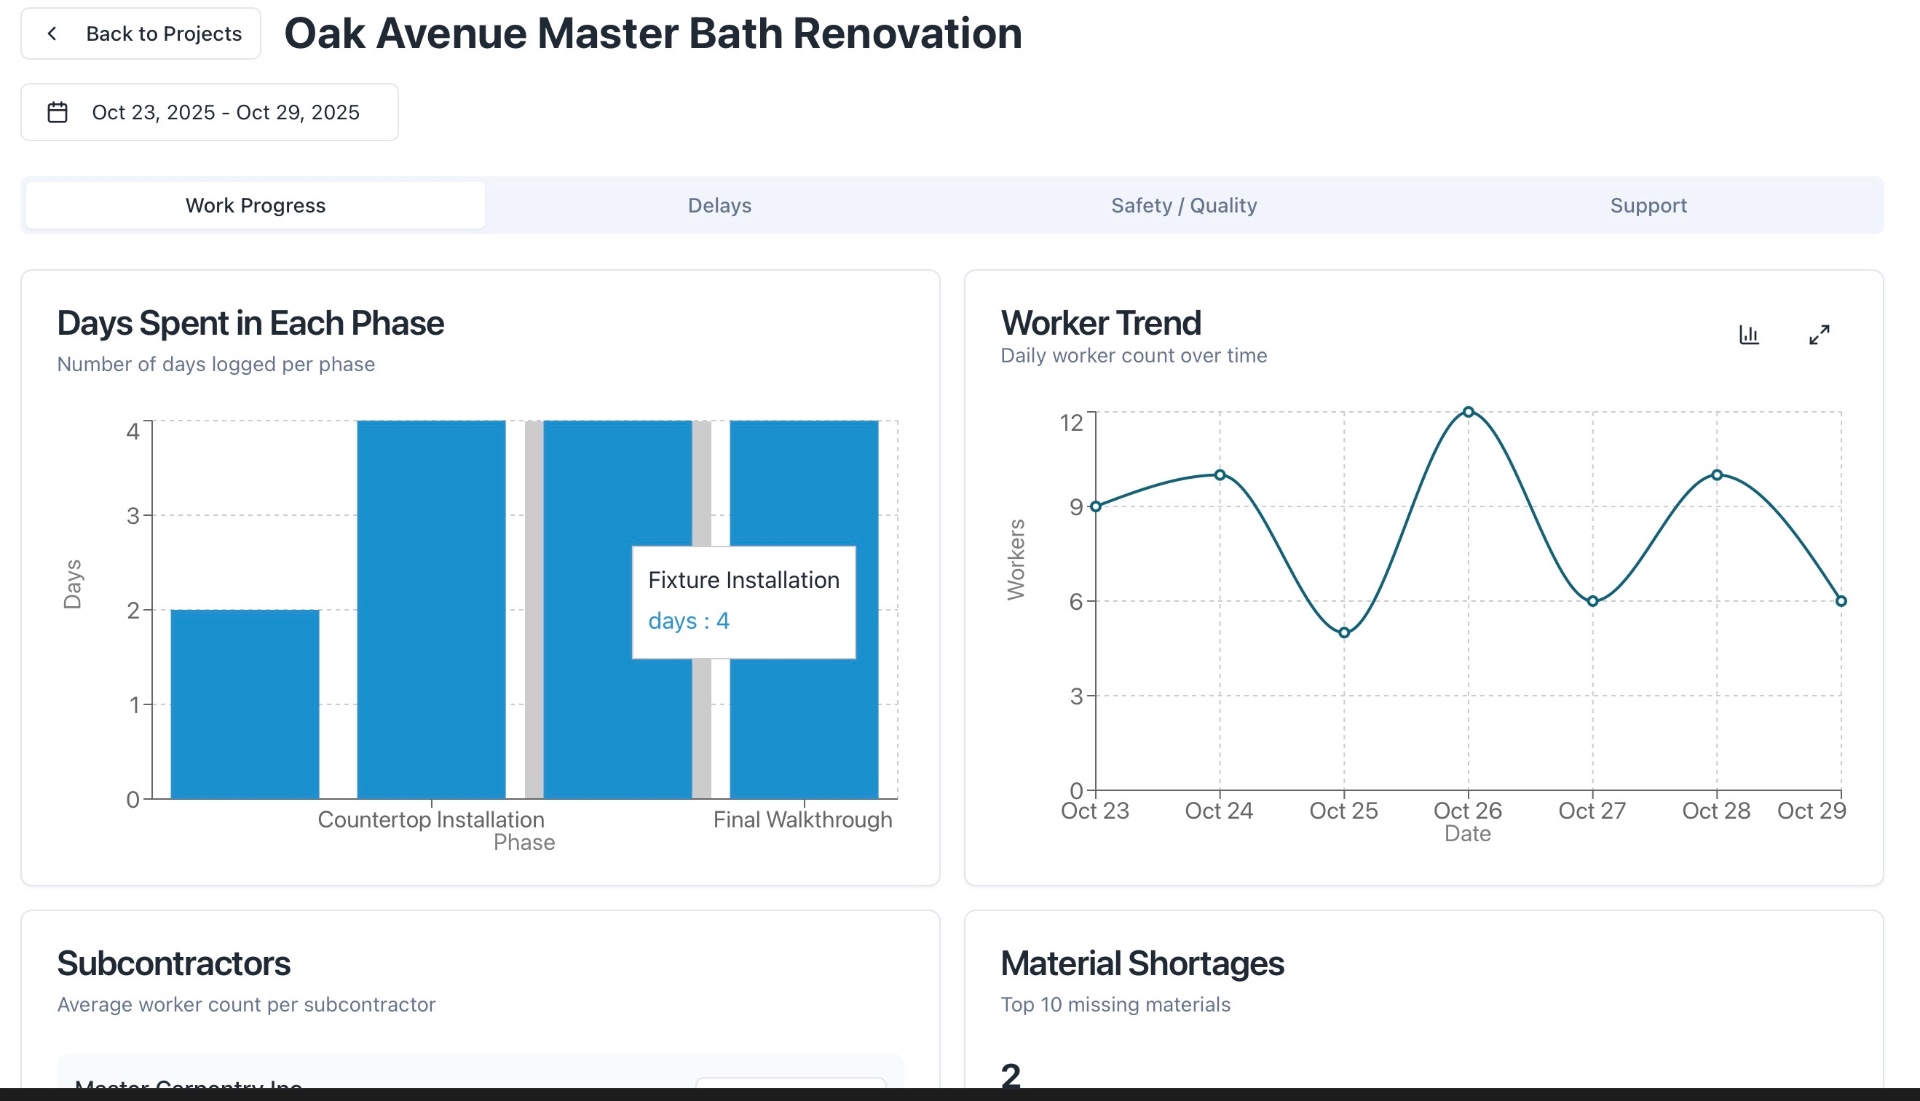Select the Oct 28 data point on Worker Trend
Viewport: 1920px width, 1101px height.
pyautogui.click(x=1717, y=475)
